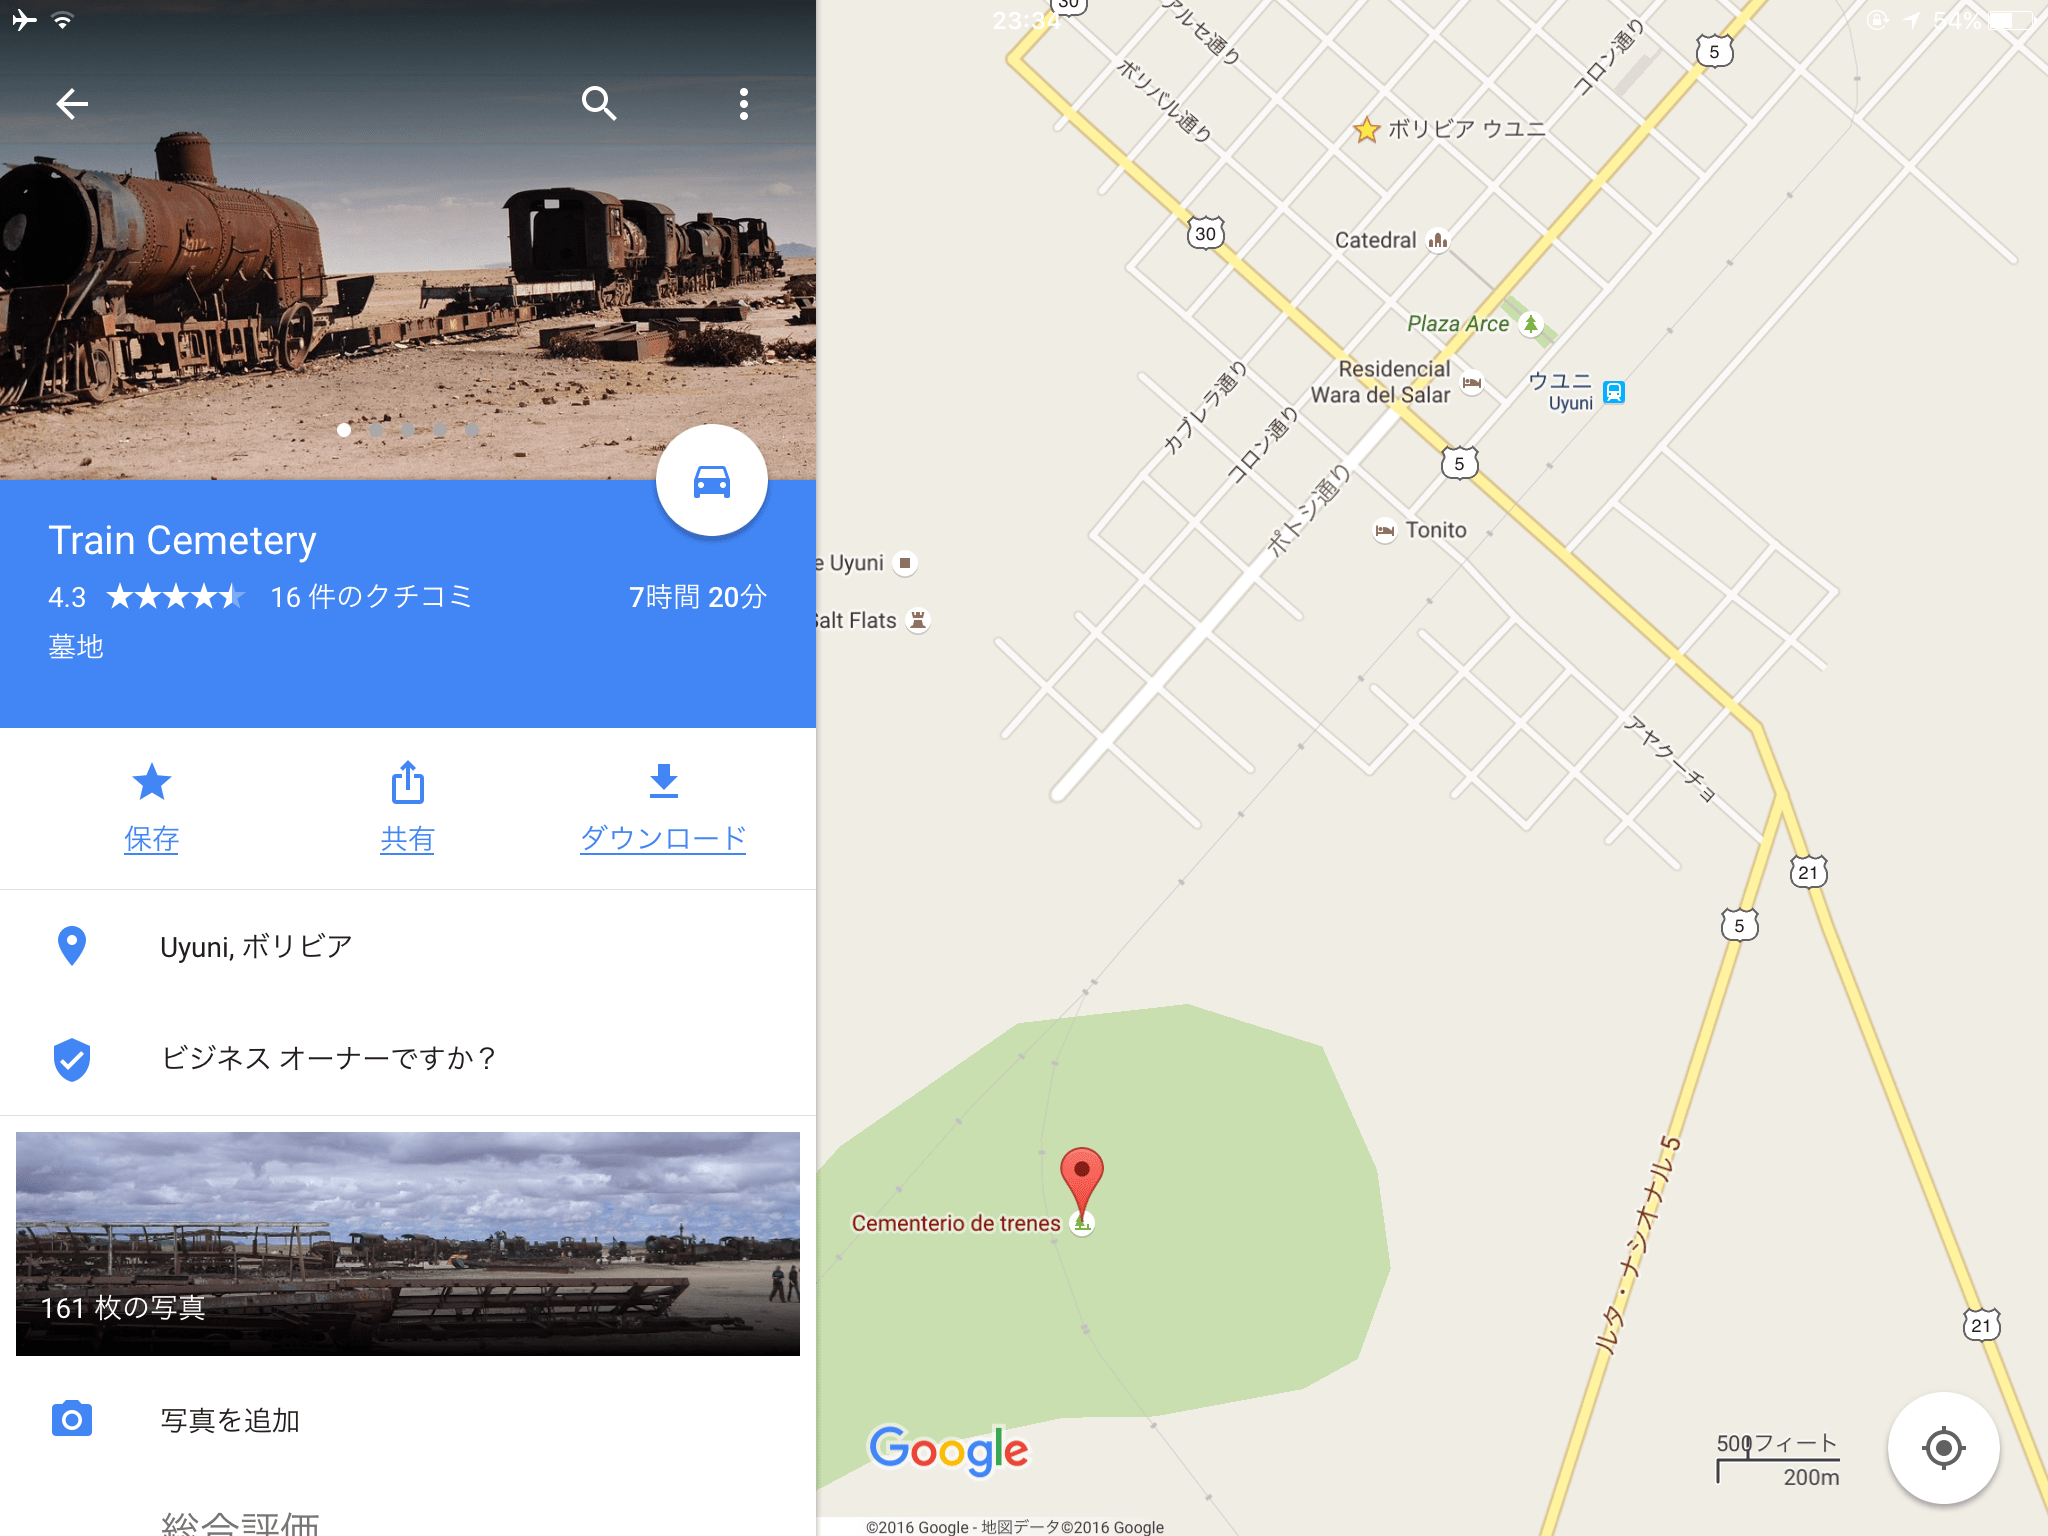2048x1536 pixels.
Task: Save Train Cemetery with the star icon
Action: coord(152,782)
